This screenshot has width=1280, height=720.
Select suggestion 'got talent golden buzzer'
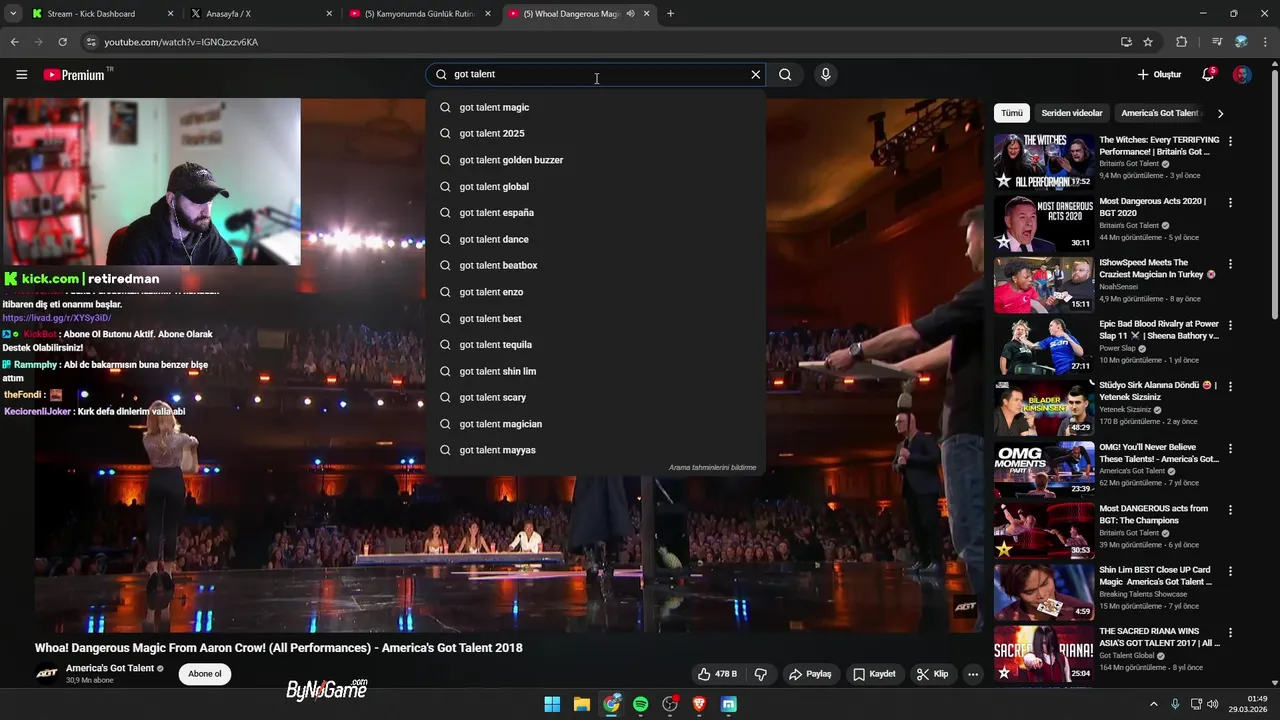point(596,160)
